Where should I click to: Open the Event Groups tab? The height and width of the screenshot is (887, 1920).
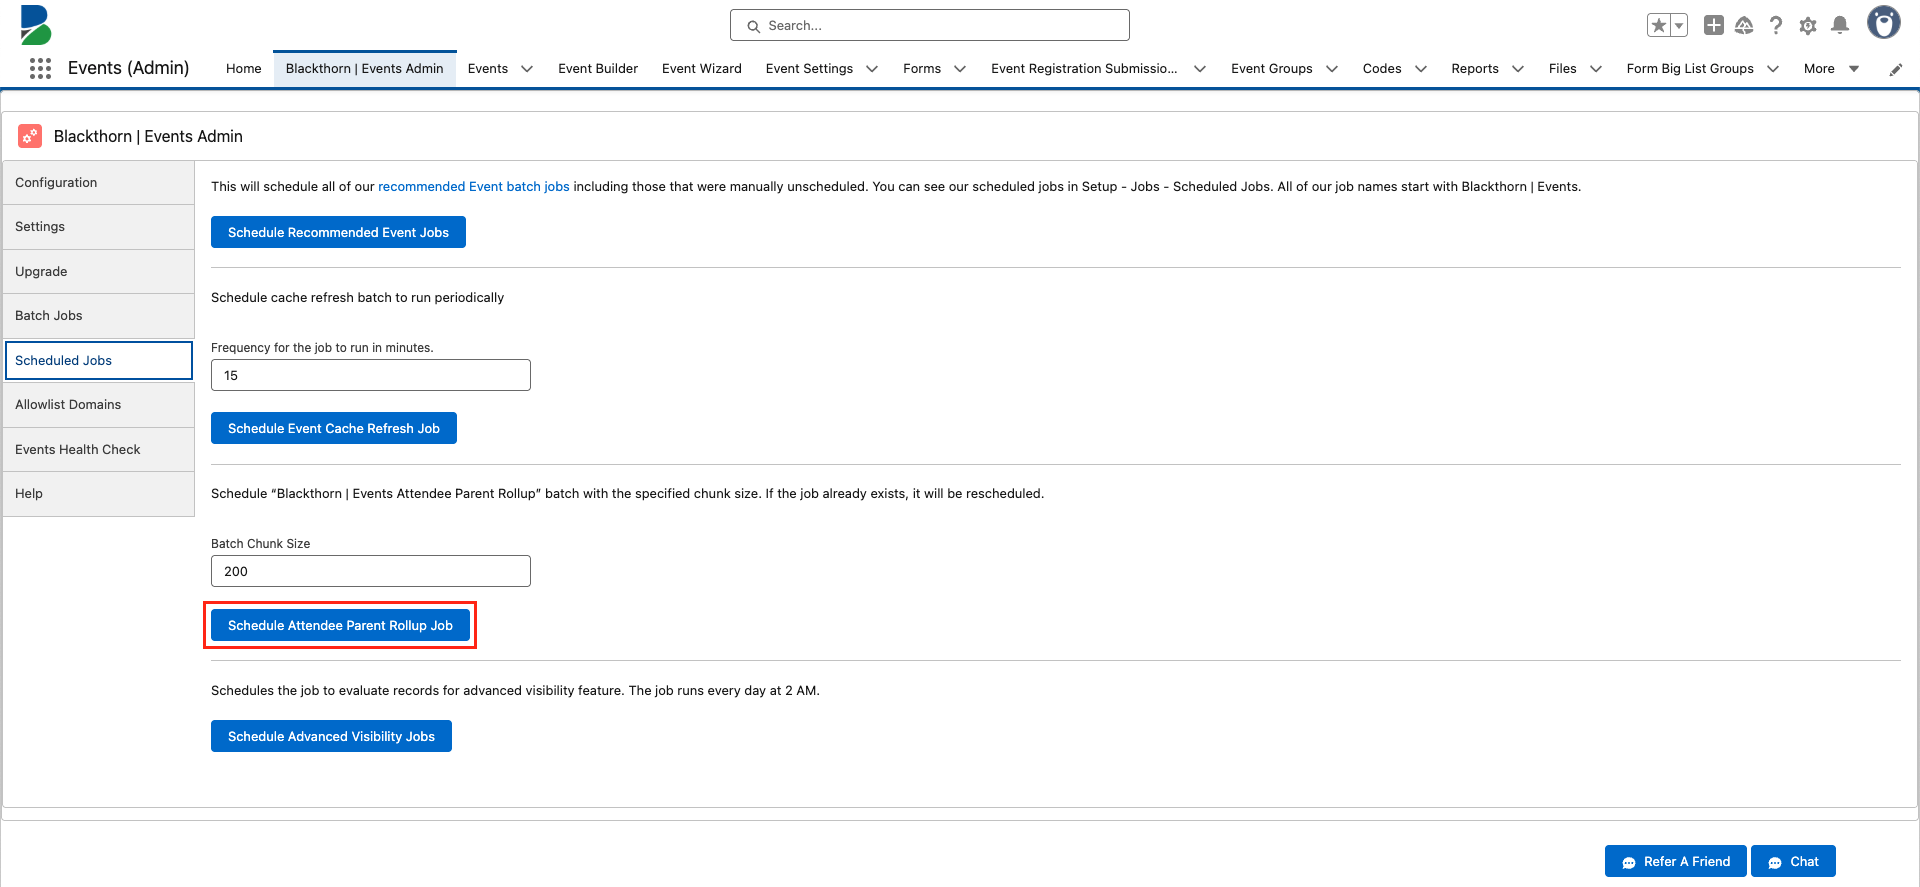(1272, 68)
